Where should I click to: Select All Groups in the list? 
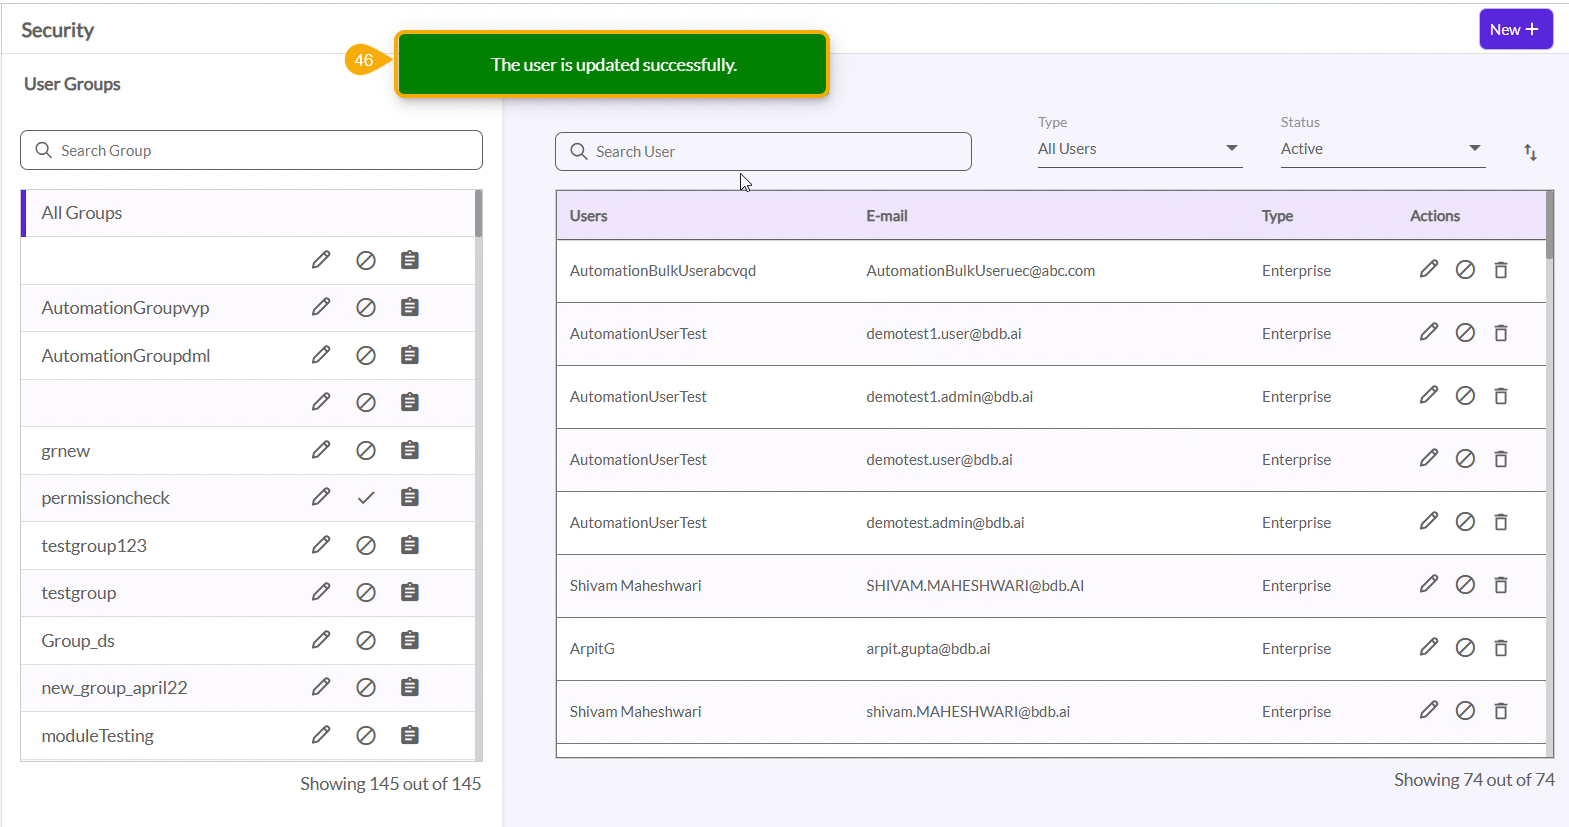click(82, 213)
